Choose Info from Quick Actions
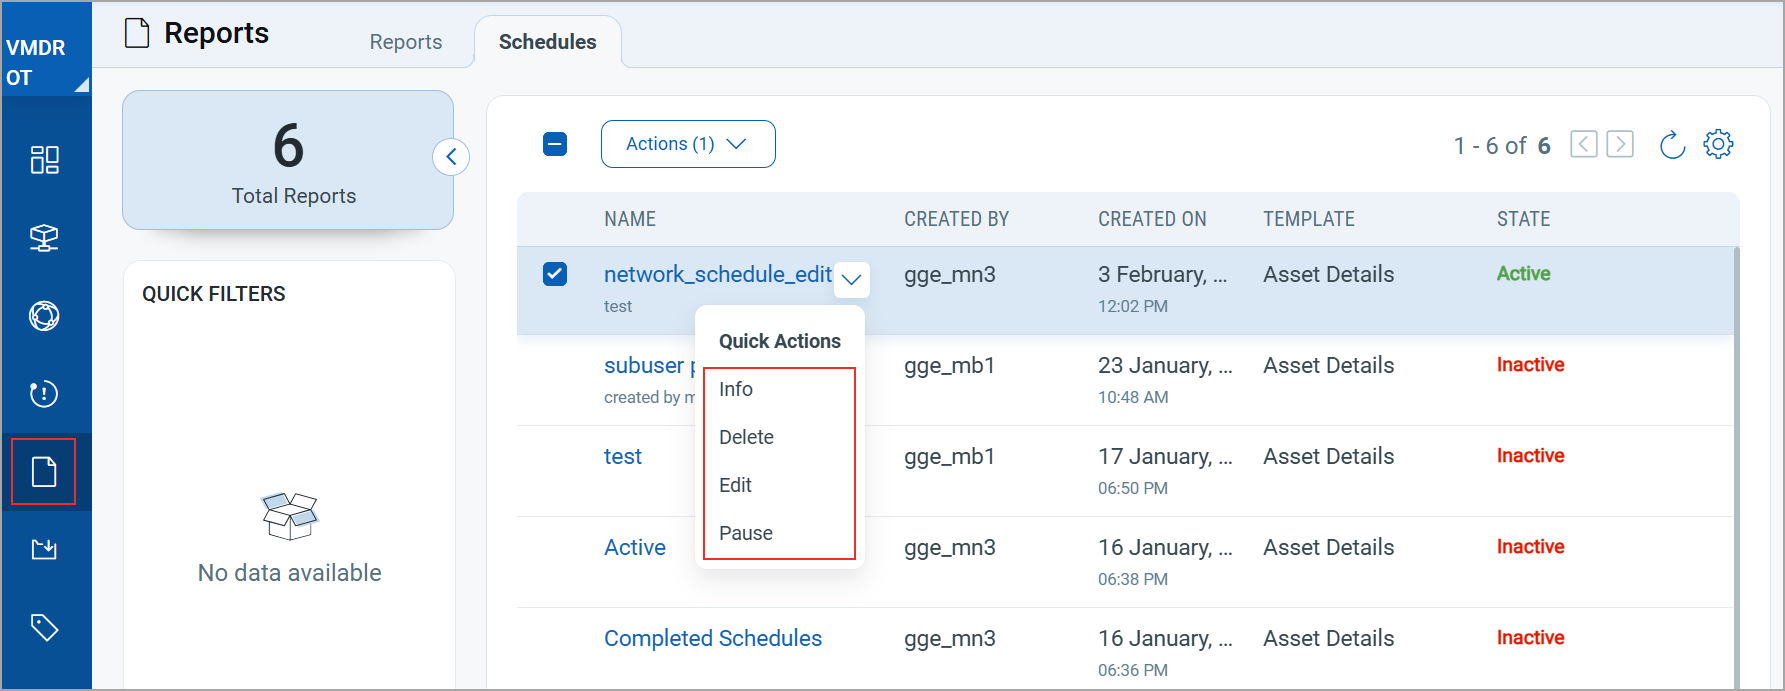This screenshot has width=1785, height=691. [736, 389]
